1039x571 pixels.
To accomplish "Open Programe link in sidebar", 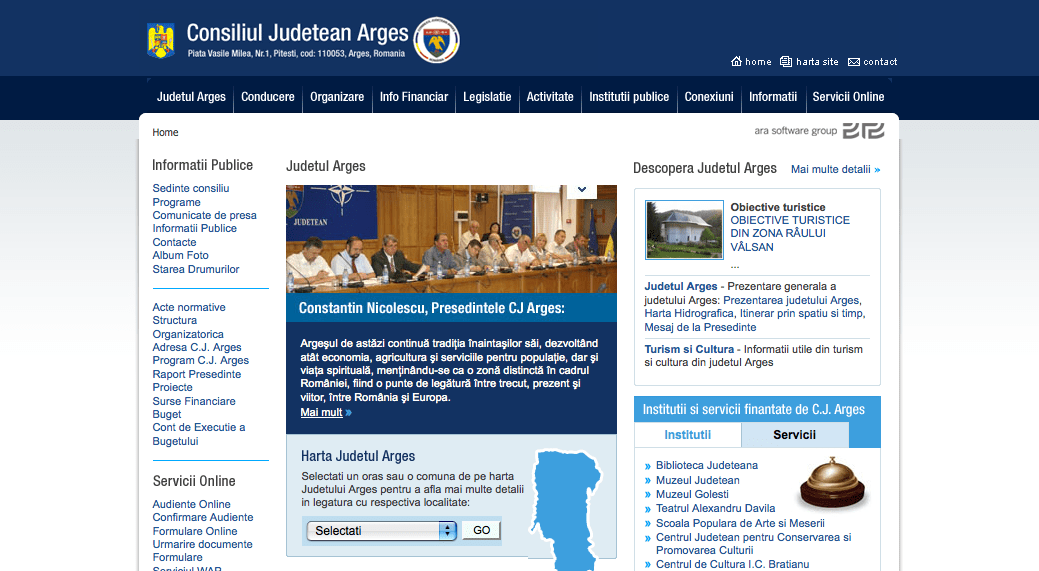I will point(176,202).
